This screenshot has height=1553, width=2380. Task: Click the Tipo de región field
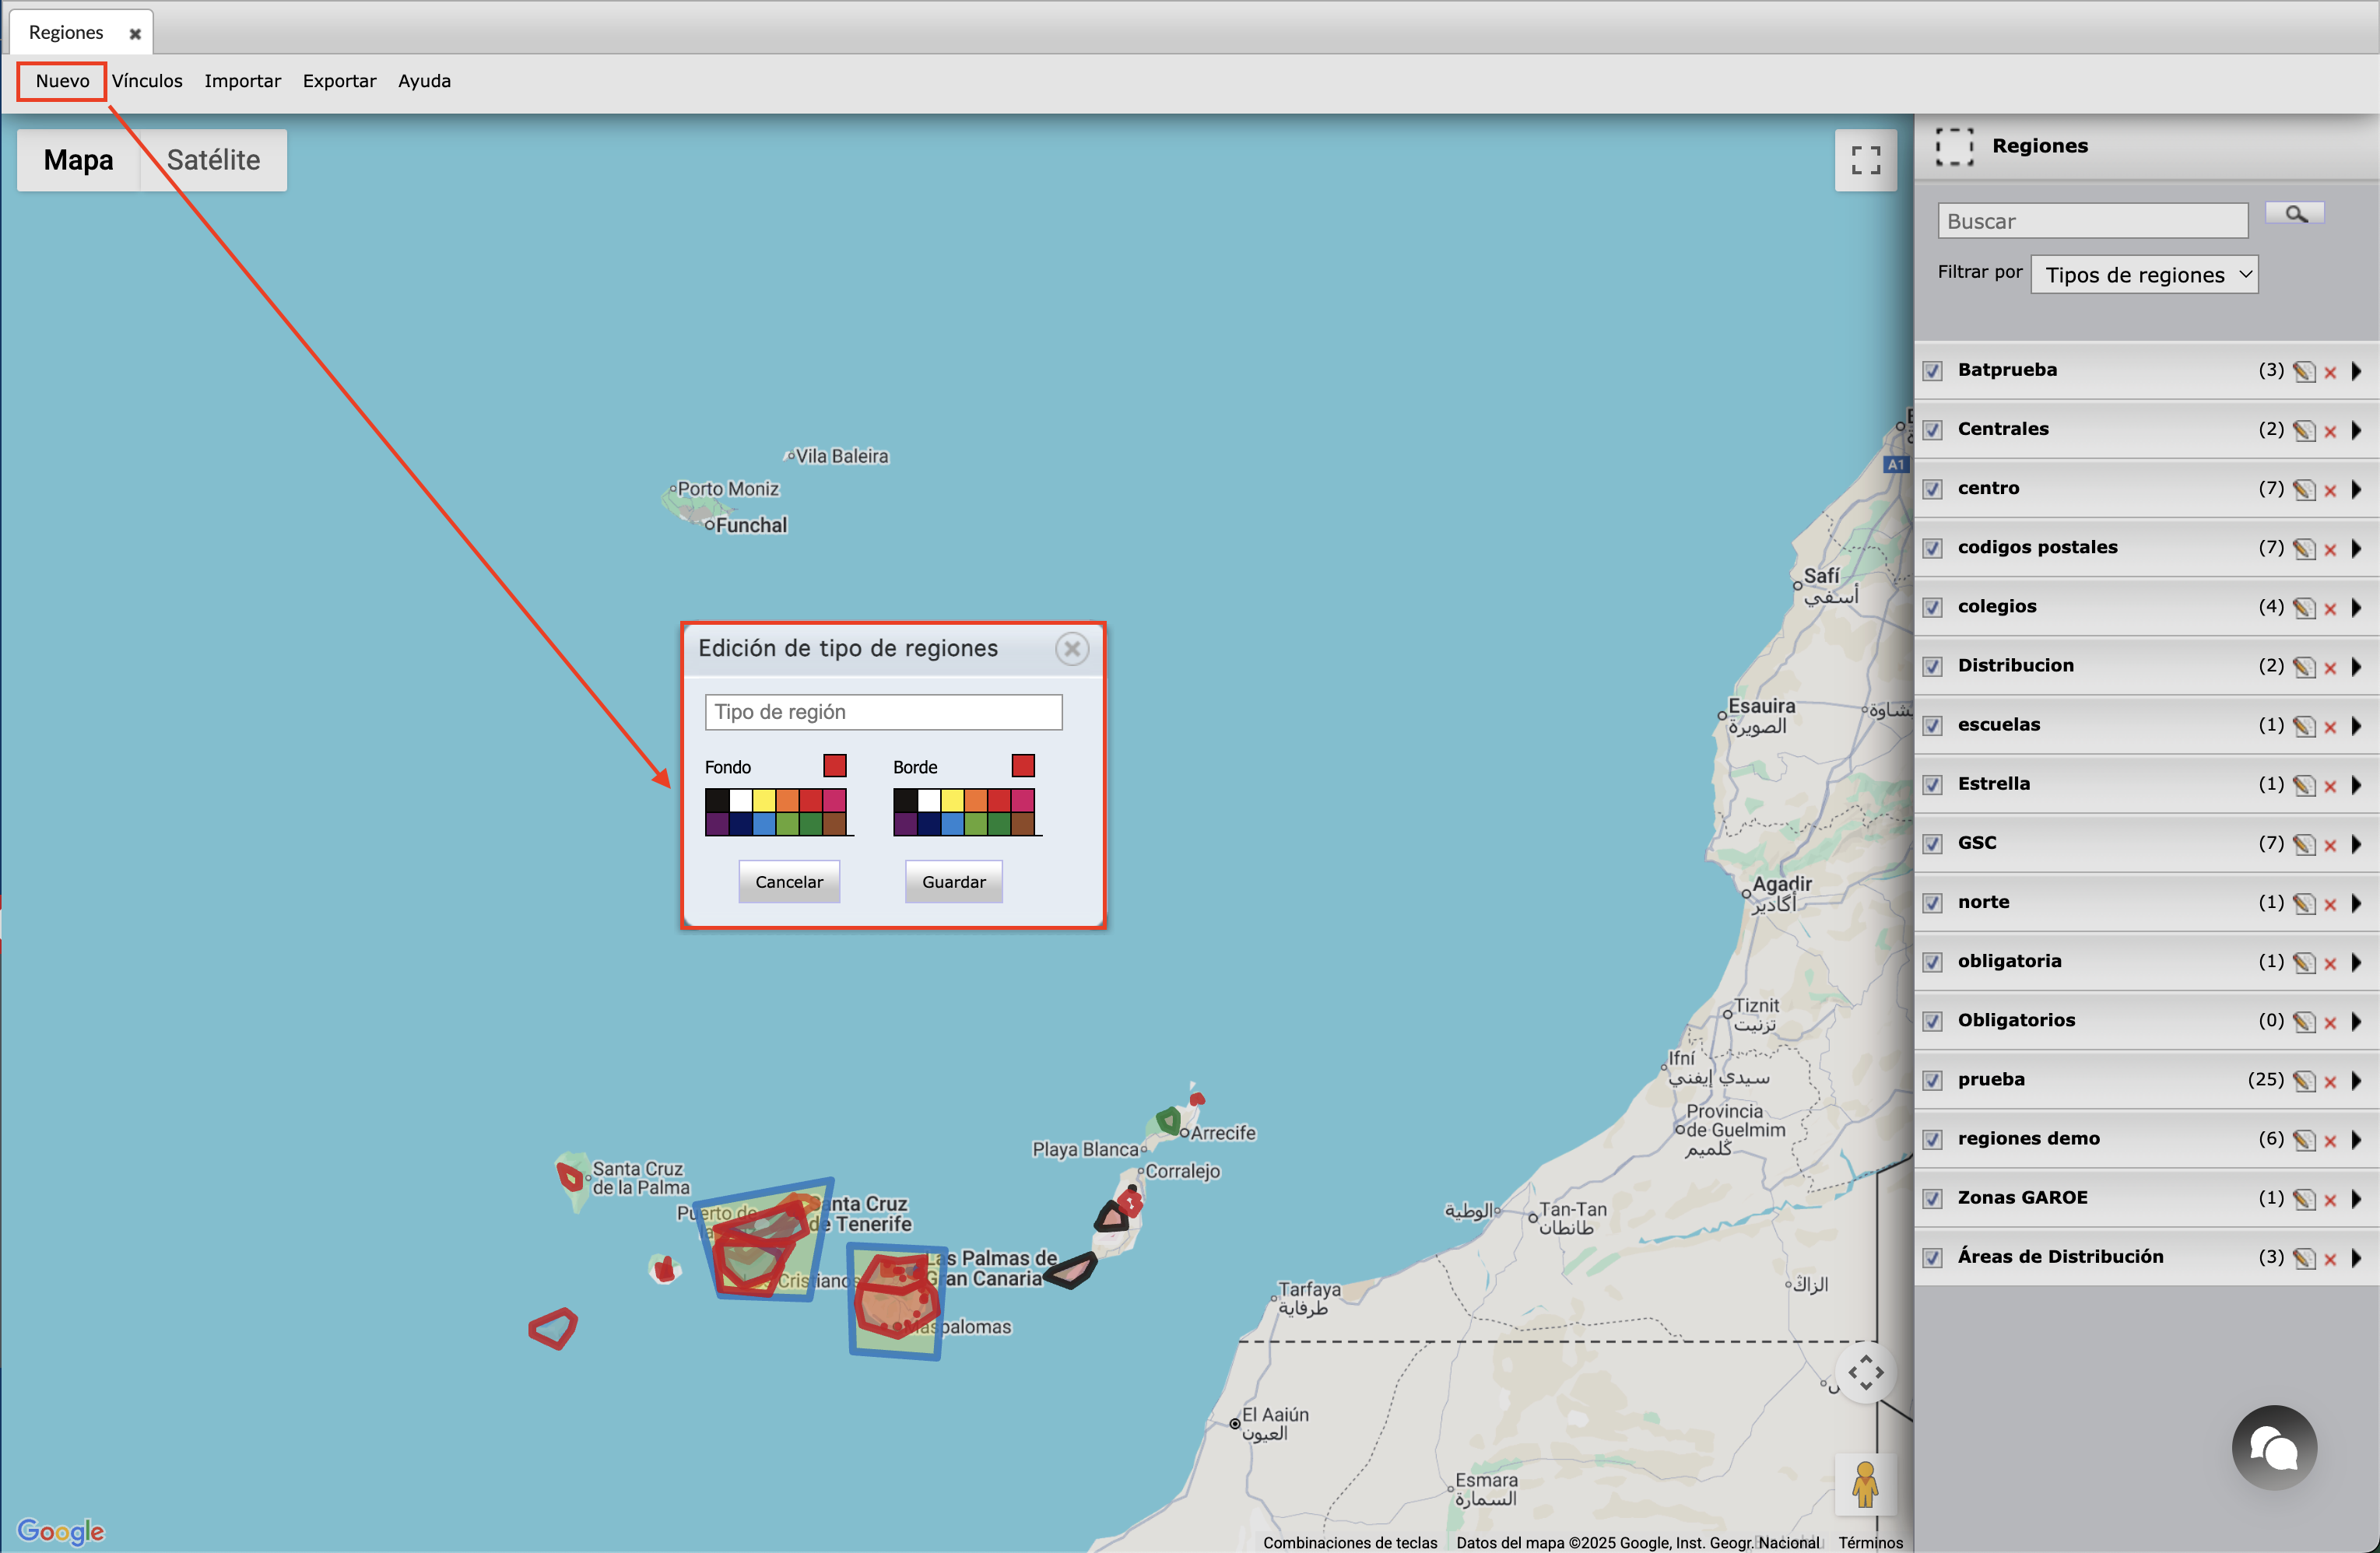883,712
